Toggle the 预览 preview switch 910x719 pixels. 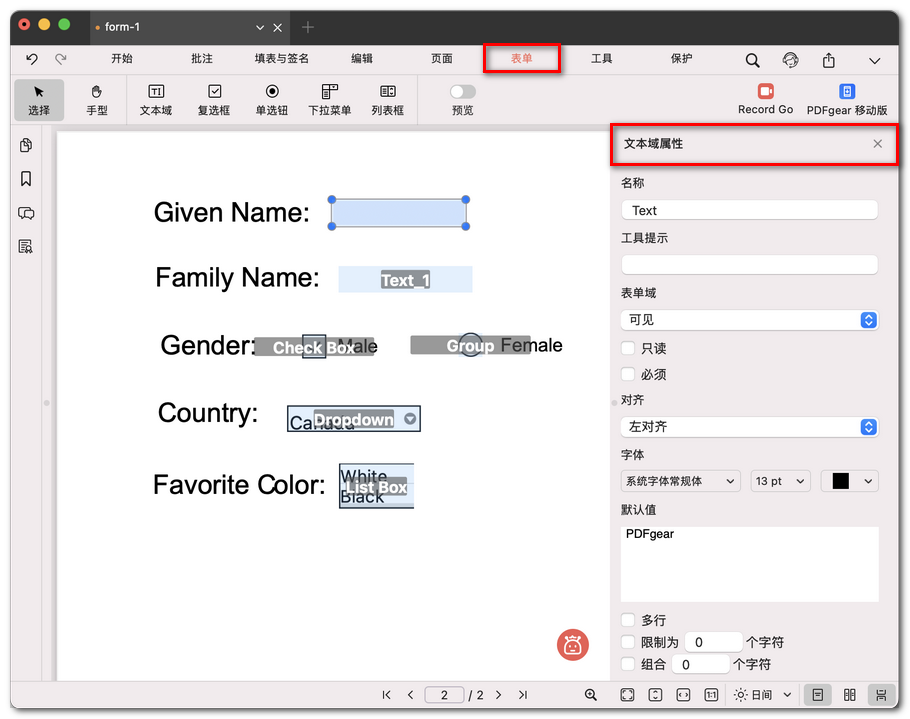(x=461, y=90)
